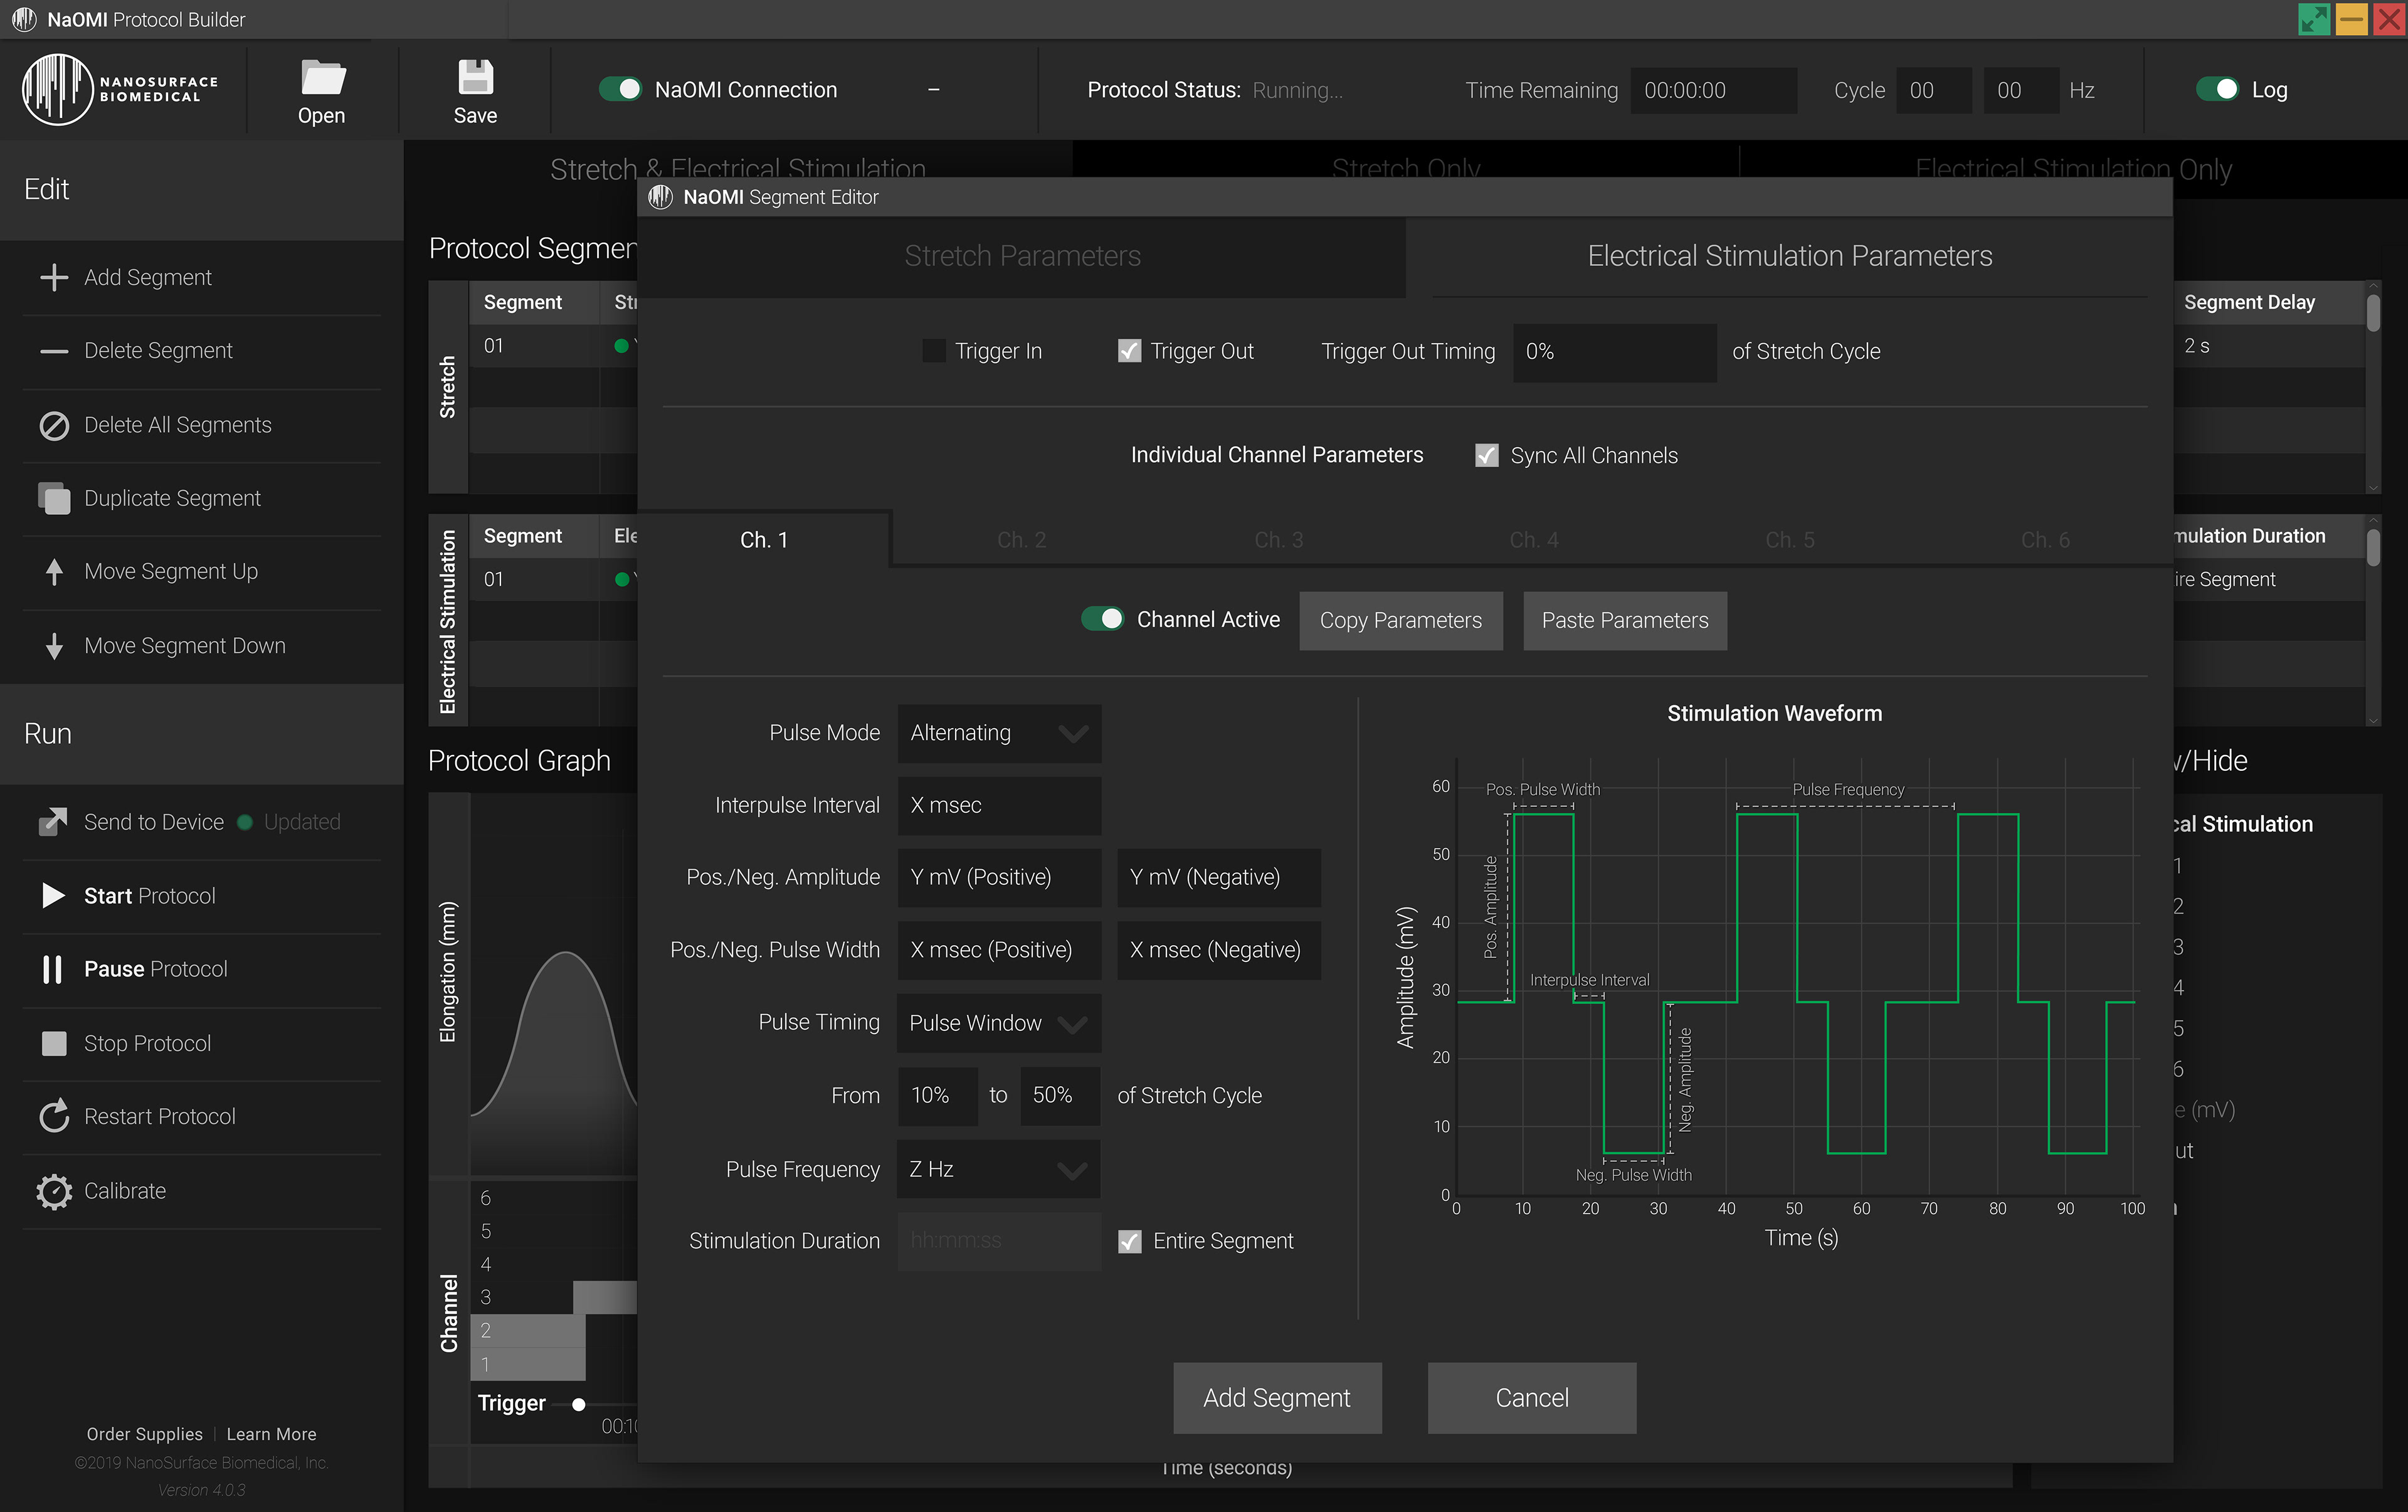Click the Cancel button
Image resolution: width=2408 pixels, height=1512 pixels.
[1532, 1397]
